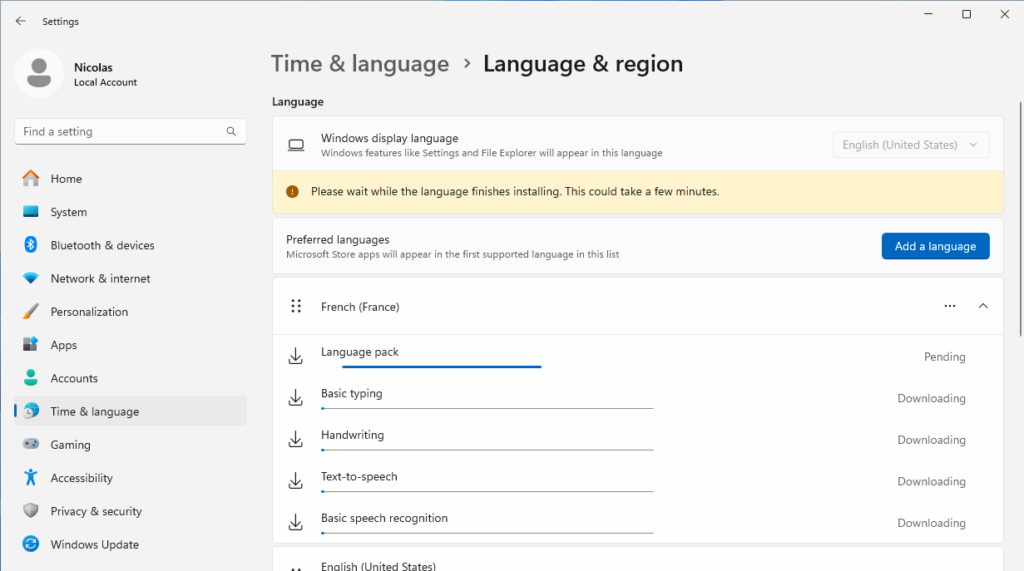This screenshot has height=571, width=1024.
Task: Click the Downloading status for Text-to-speech
Action: coord(931,481)
